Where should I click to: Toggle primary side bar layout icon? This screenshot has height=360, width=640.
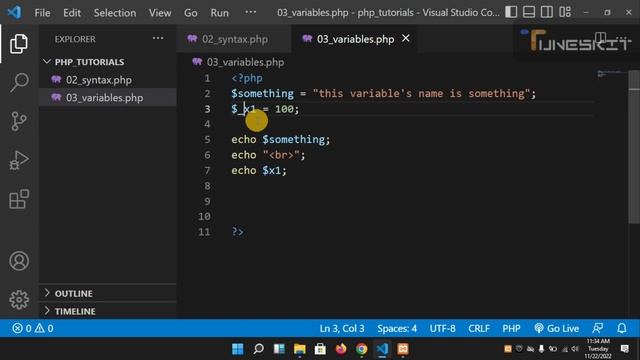coord(511,12)
